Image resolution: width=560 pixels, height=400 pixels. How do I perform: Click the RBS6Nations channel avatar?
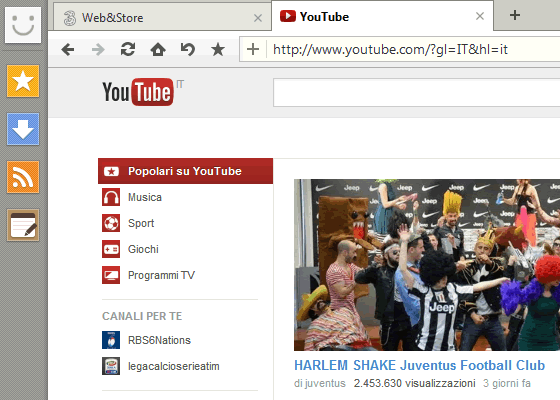111,340
